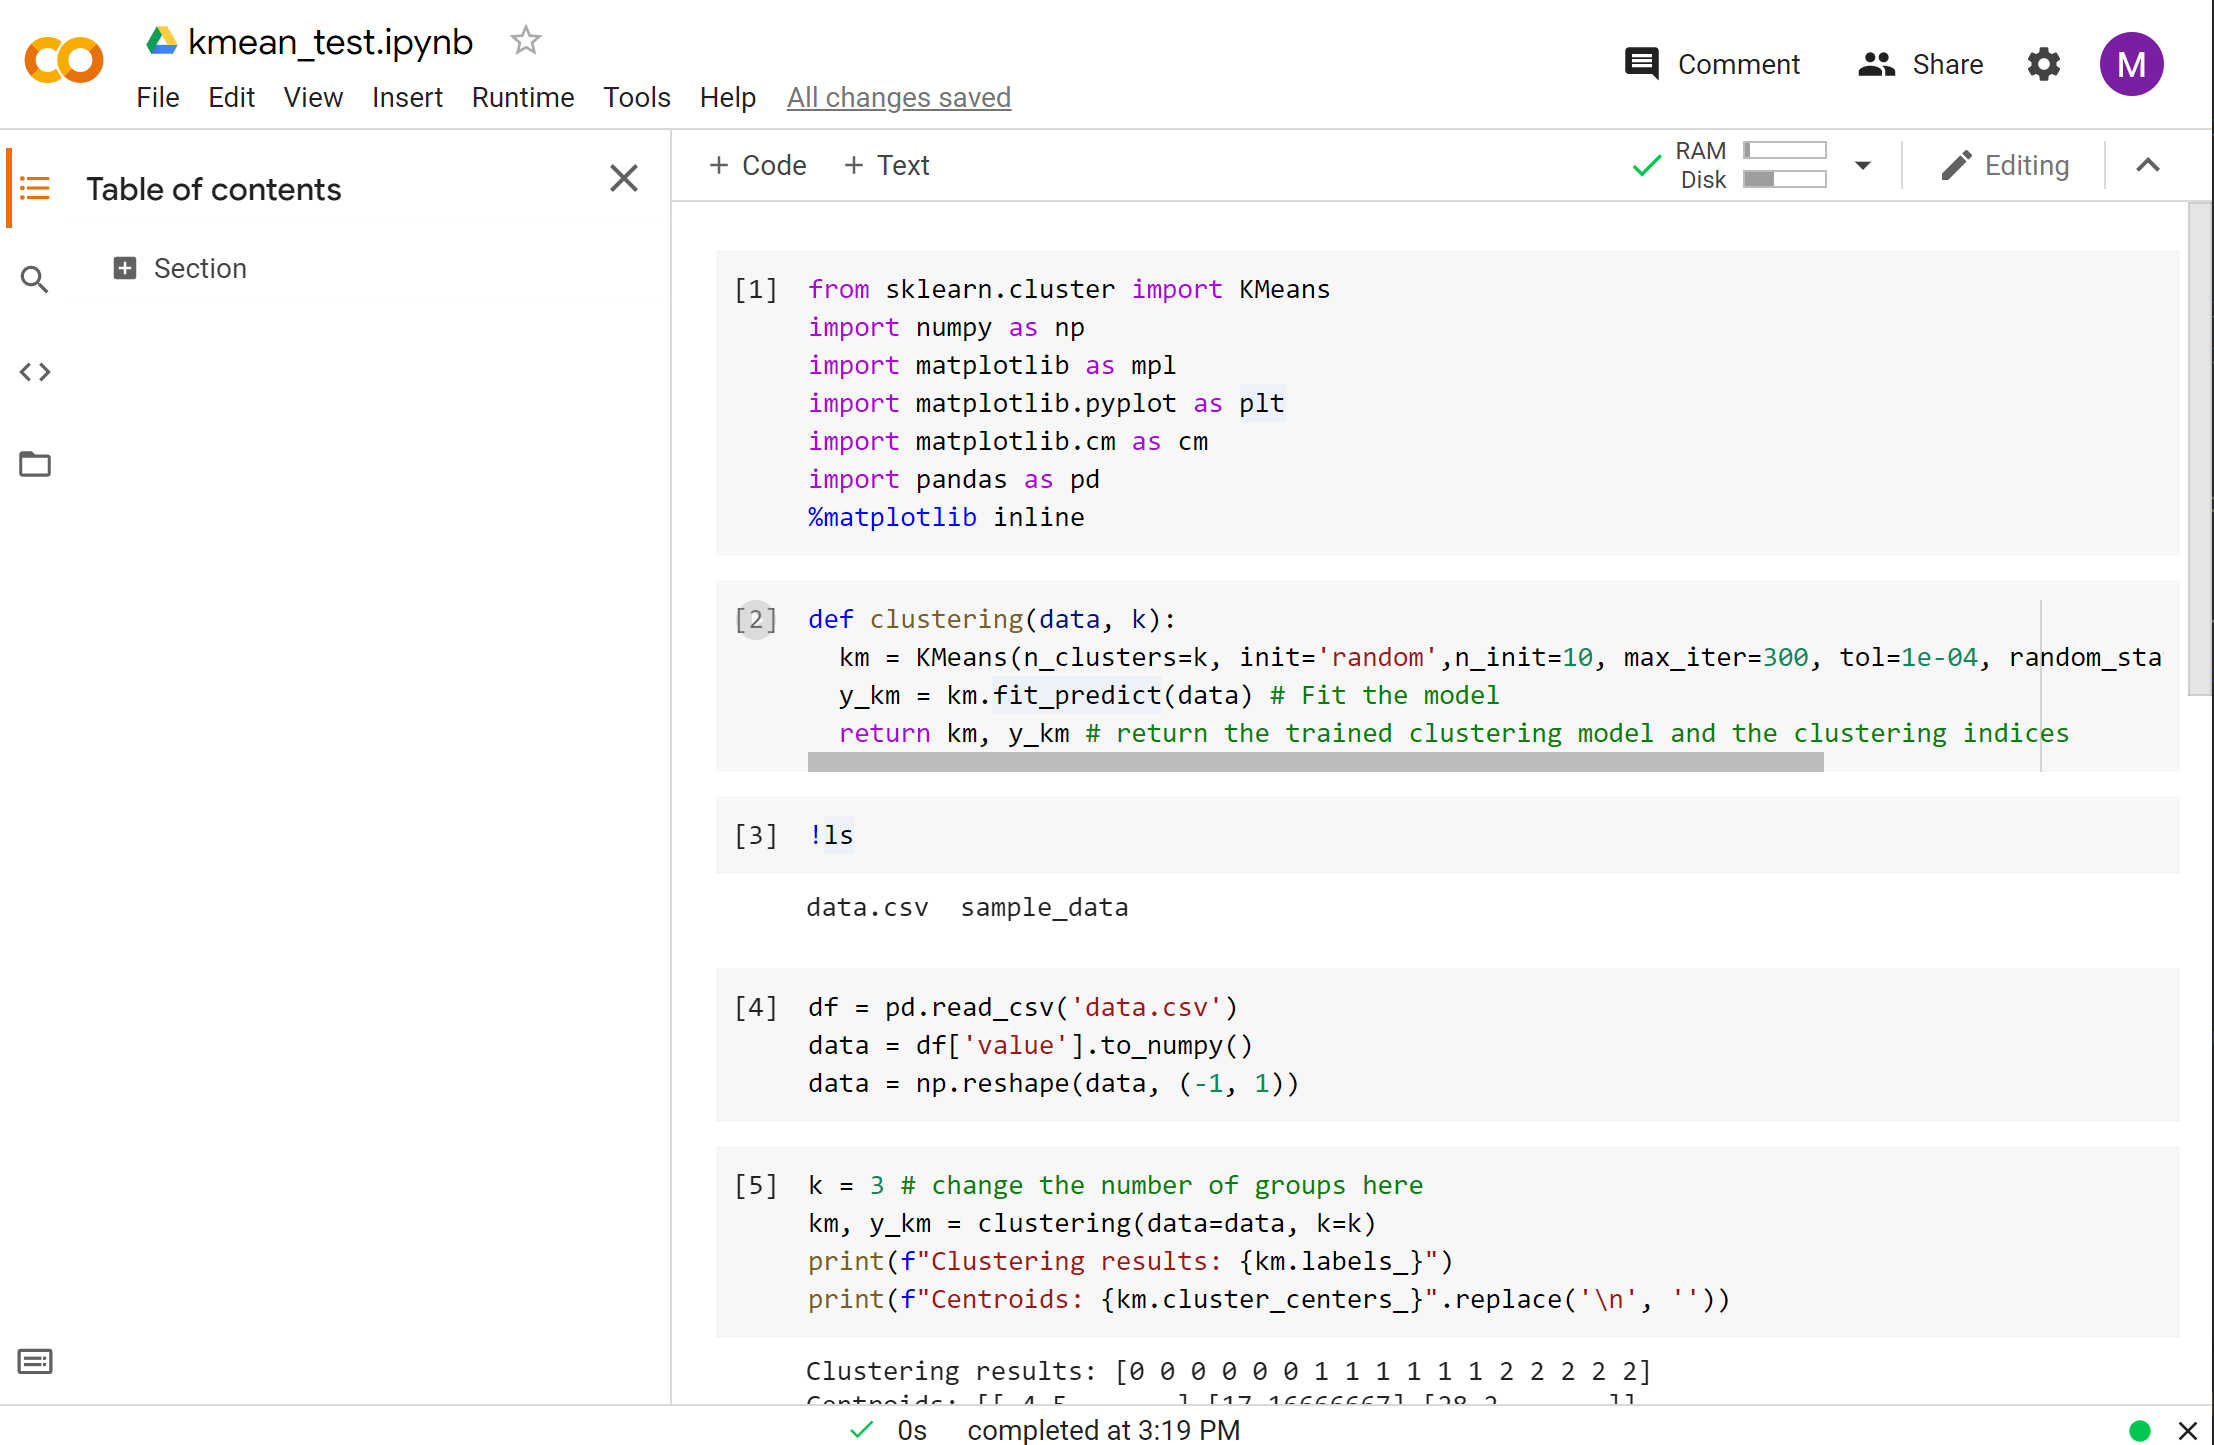Expand the RAM and Disk usage dropdown
The image size is (2214, 1445).
click(x=1864, y=165)
